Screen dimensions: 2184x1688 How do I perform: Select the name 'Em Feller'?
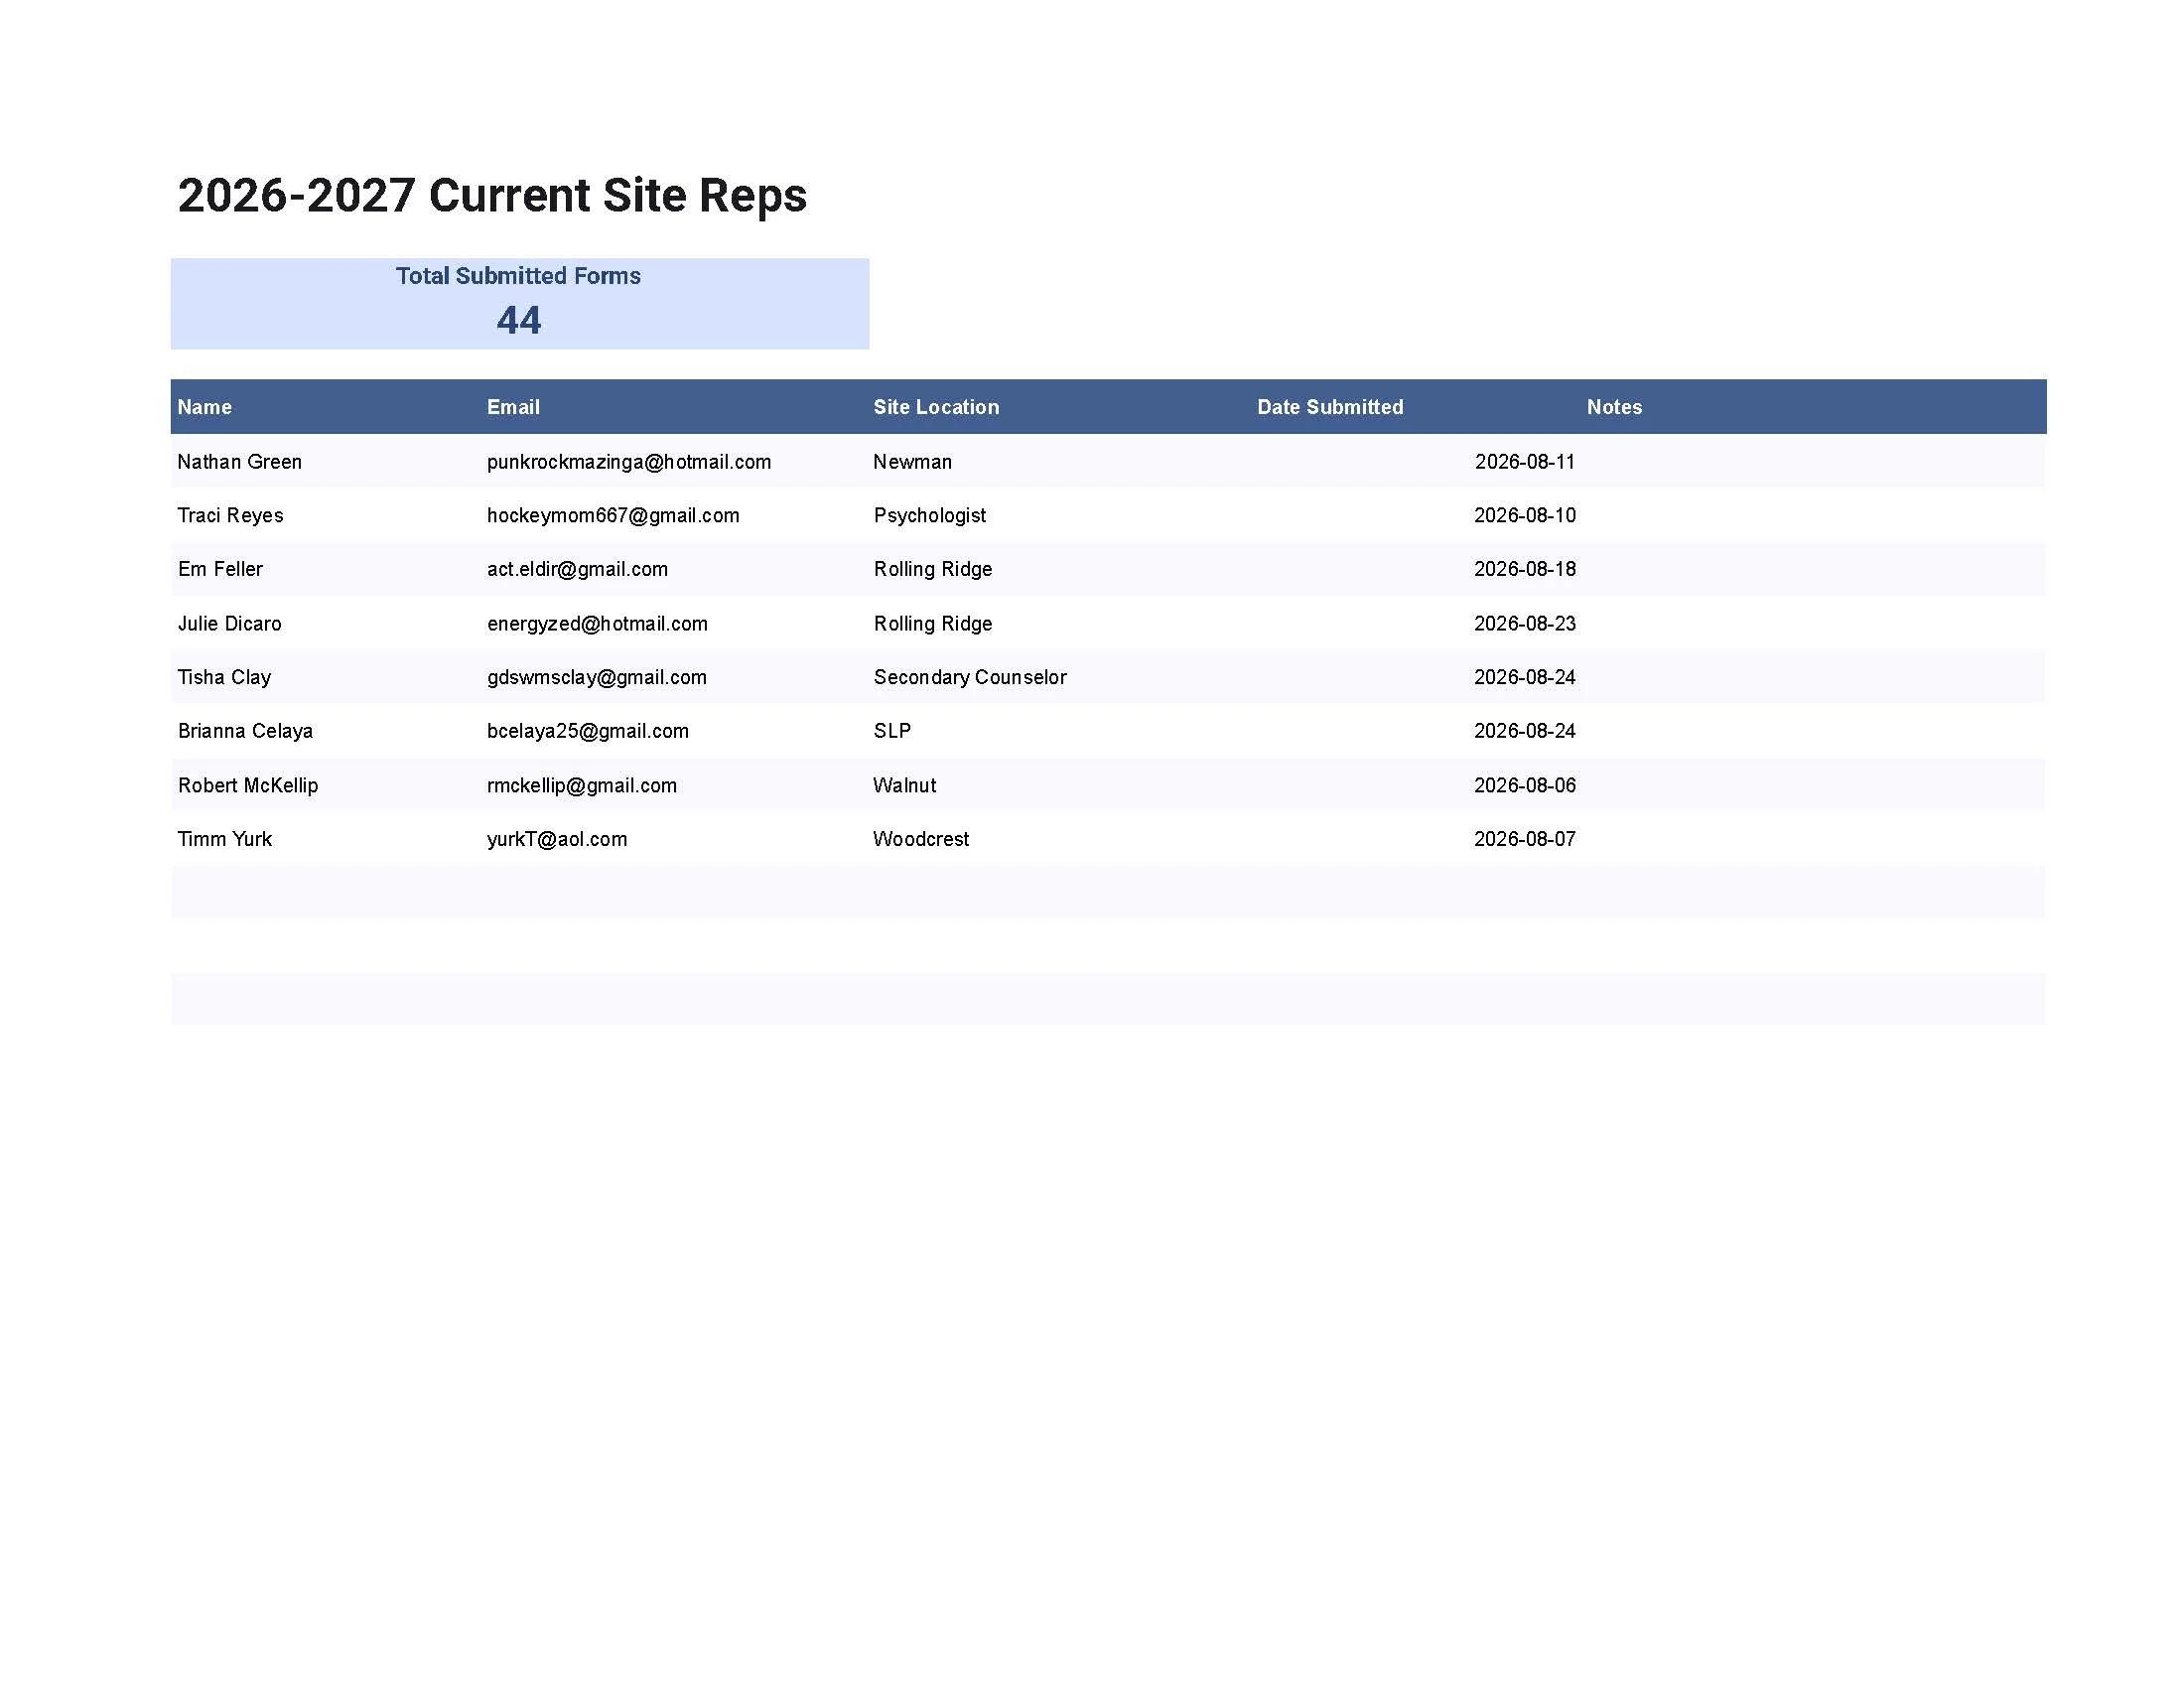coord(220,569)
